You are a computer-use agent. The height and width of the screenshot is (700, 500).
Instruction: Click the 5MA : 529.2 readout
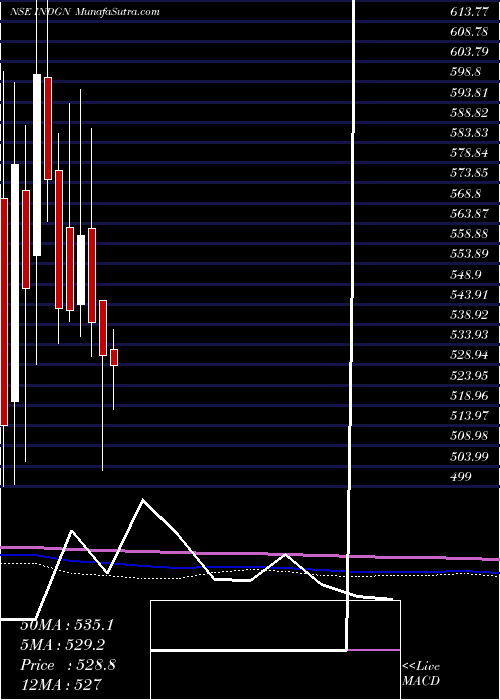(x=63, y=645)
